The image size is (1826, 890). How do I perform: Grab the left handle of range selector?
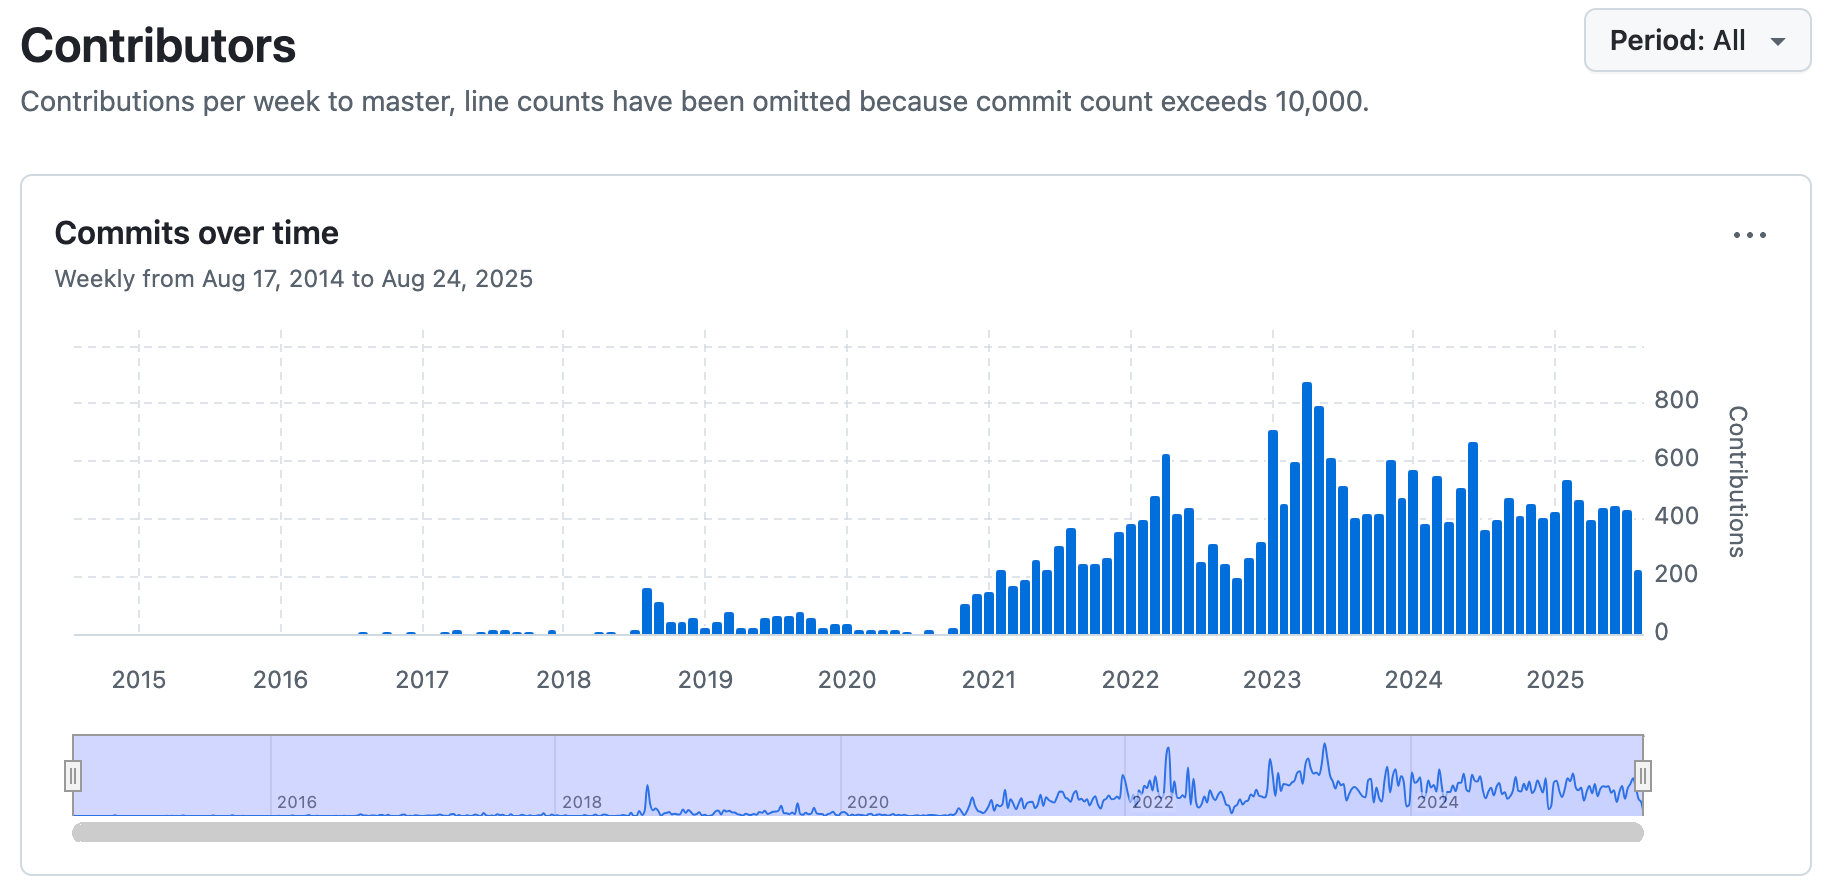(73, 776)
